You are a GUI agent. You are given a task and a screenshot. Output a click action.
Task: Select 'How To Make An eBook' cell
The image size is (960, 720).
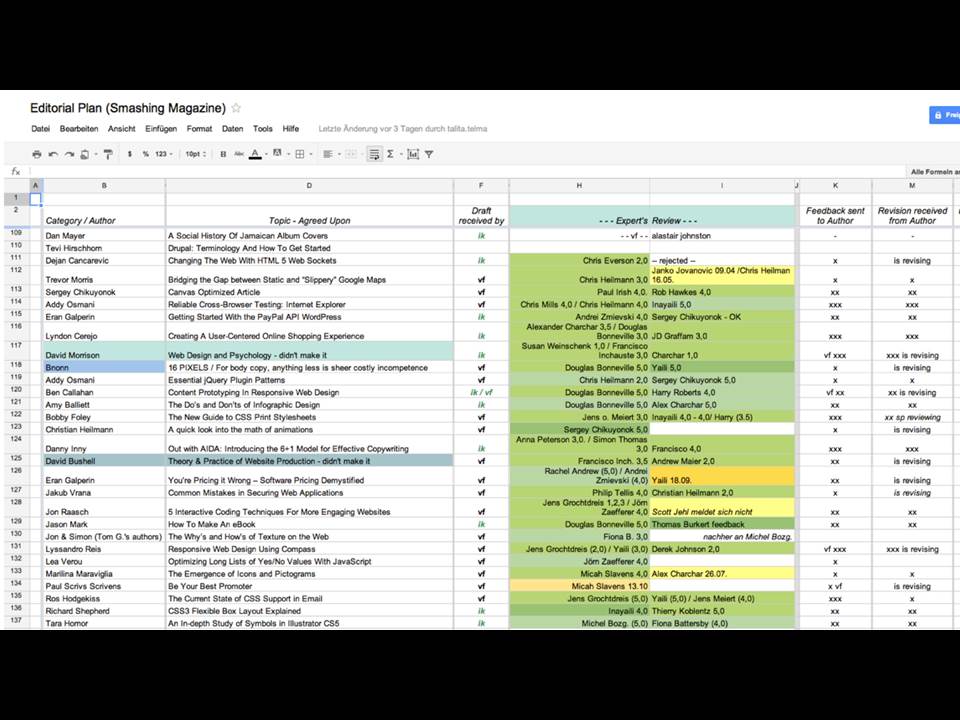tap(309, 524)
